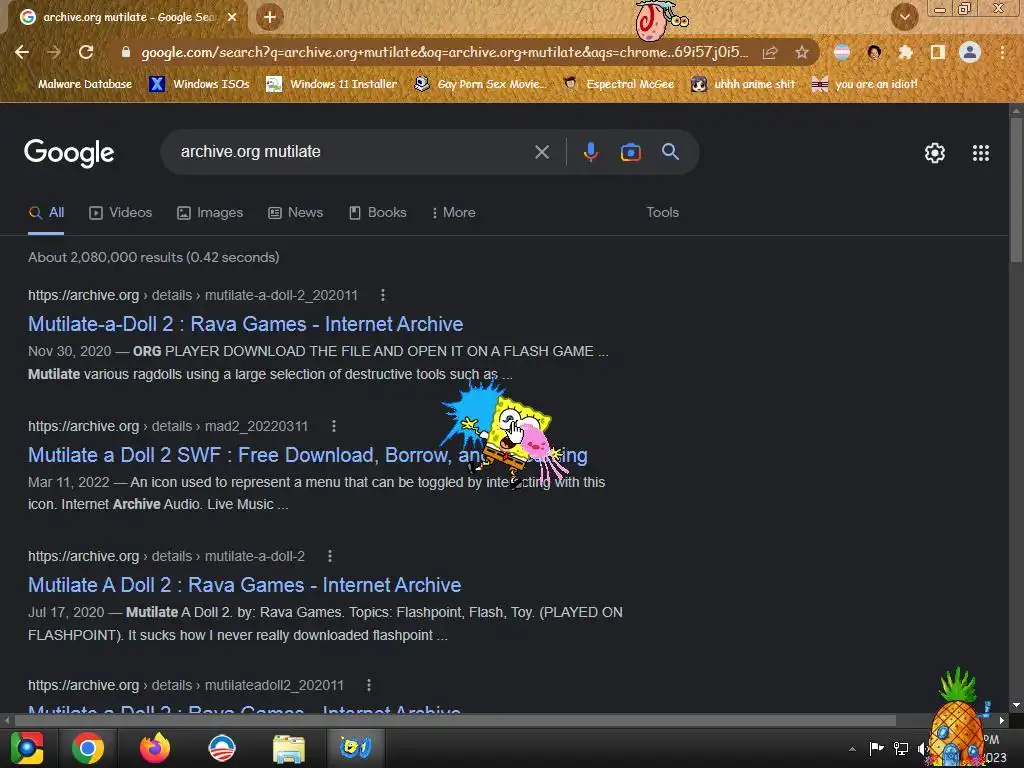Click the horizontal scrollbar thumb
The height and width of the screenshot is (768, 1024).
point(455,720)
